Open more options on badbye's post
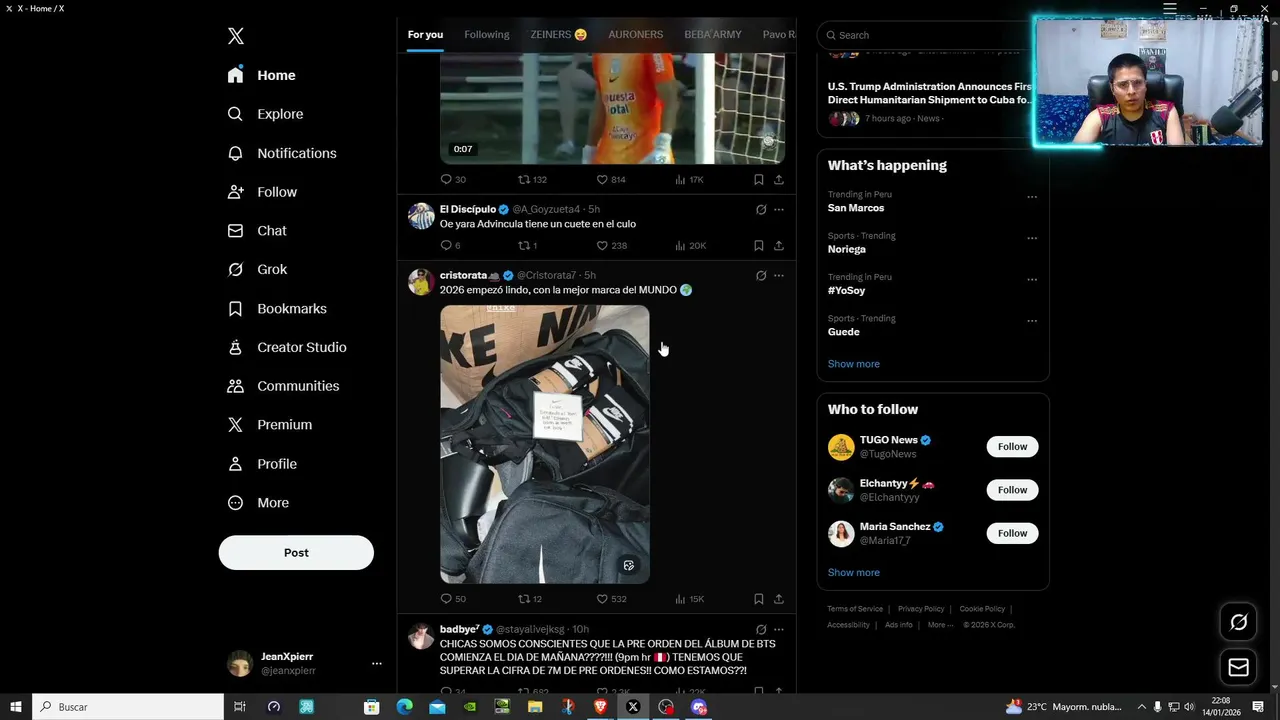 coord(779,630)
